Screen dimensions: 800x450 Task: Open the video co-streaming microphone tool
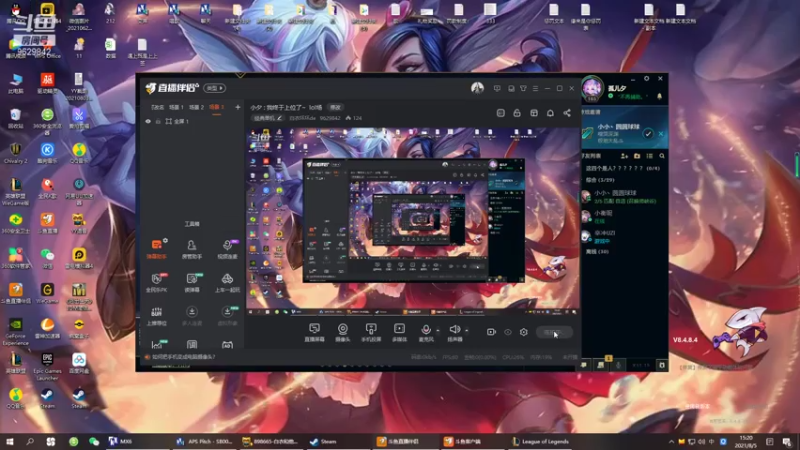pos(227,248)
